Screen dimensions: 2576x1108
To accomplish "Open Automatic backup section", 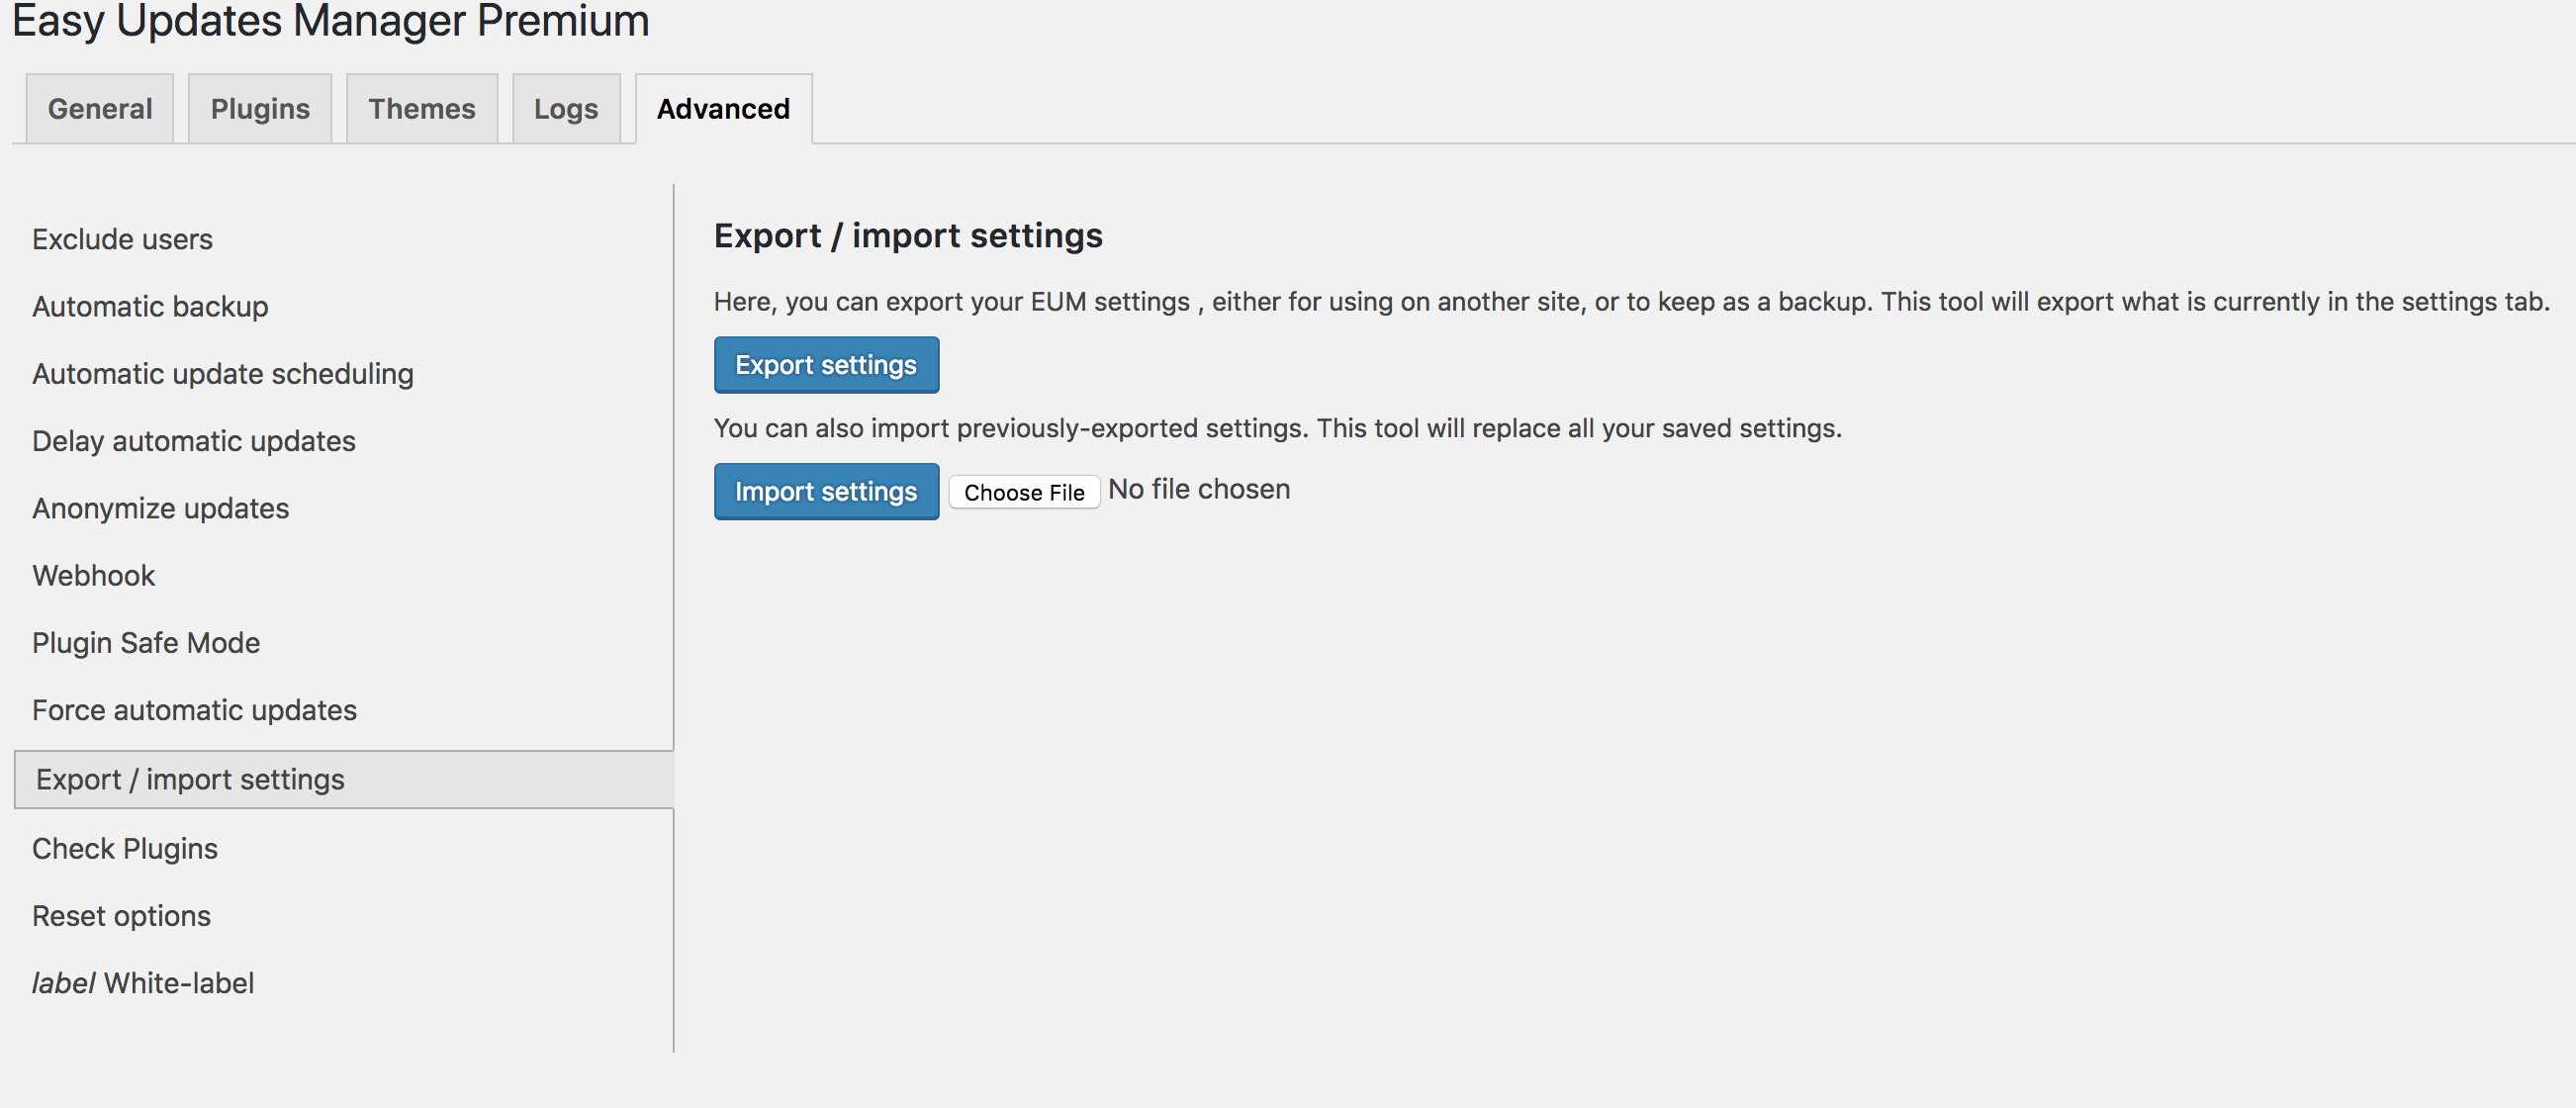I will pos(150,307).
